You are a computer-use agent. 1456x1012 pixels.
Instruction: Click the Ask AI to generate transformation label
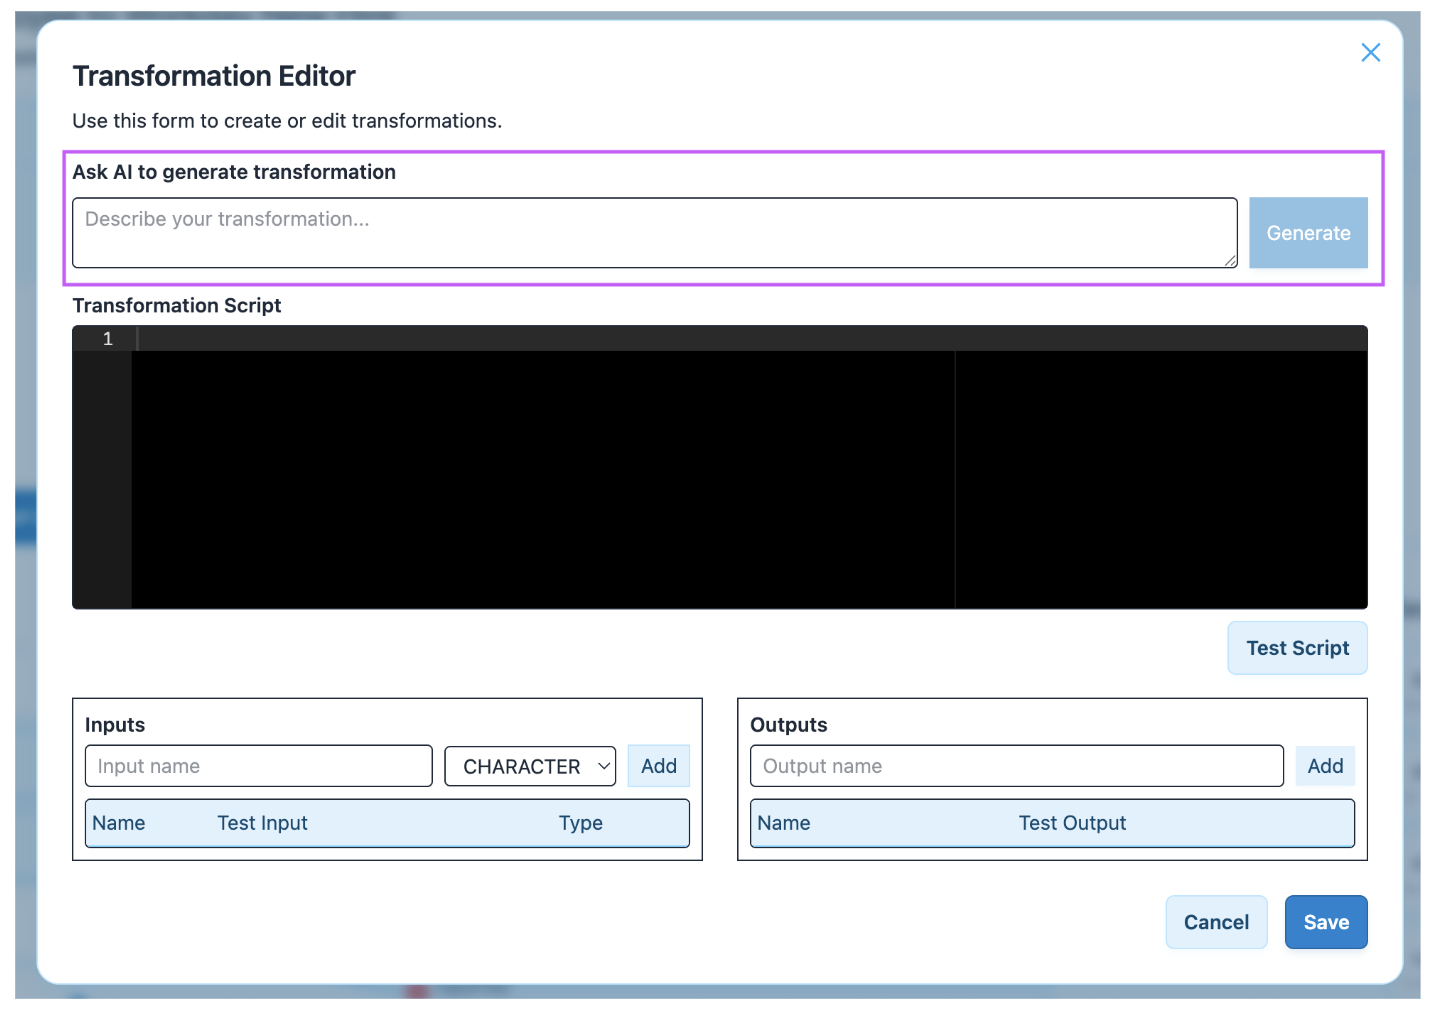point(234,172)
